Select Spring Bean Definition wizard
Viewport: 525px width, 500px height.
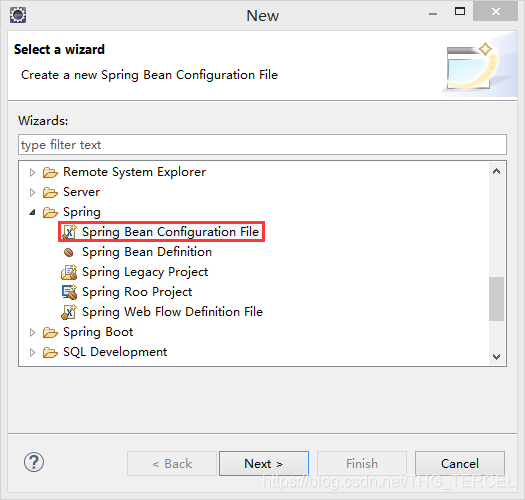pos(147,252)
